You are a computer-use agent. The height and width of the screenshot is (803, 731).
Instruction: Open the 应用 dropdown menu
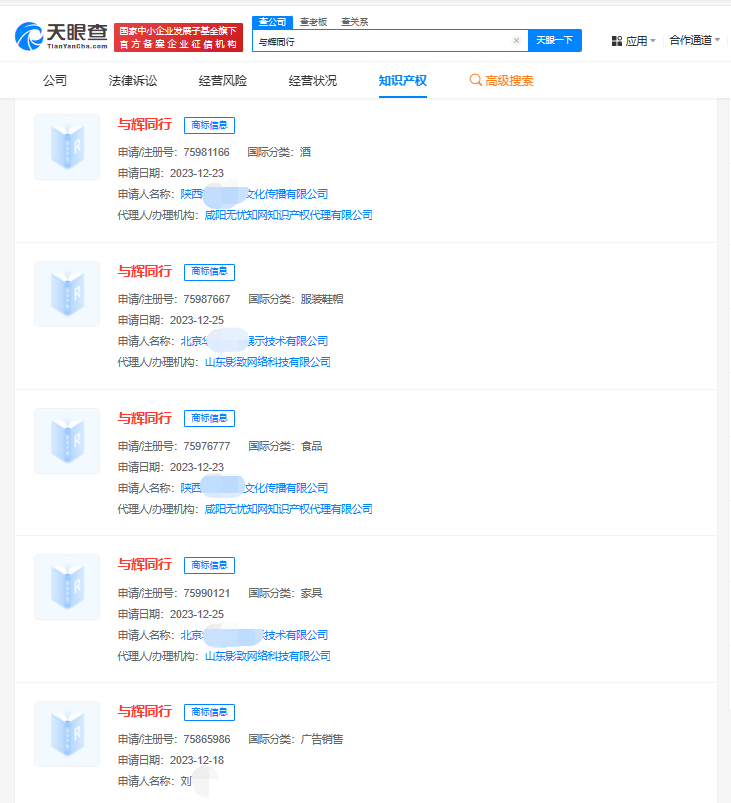640,41
